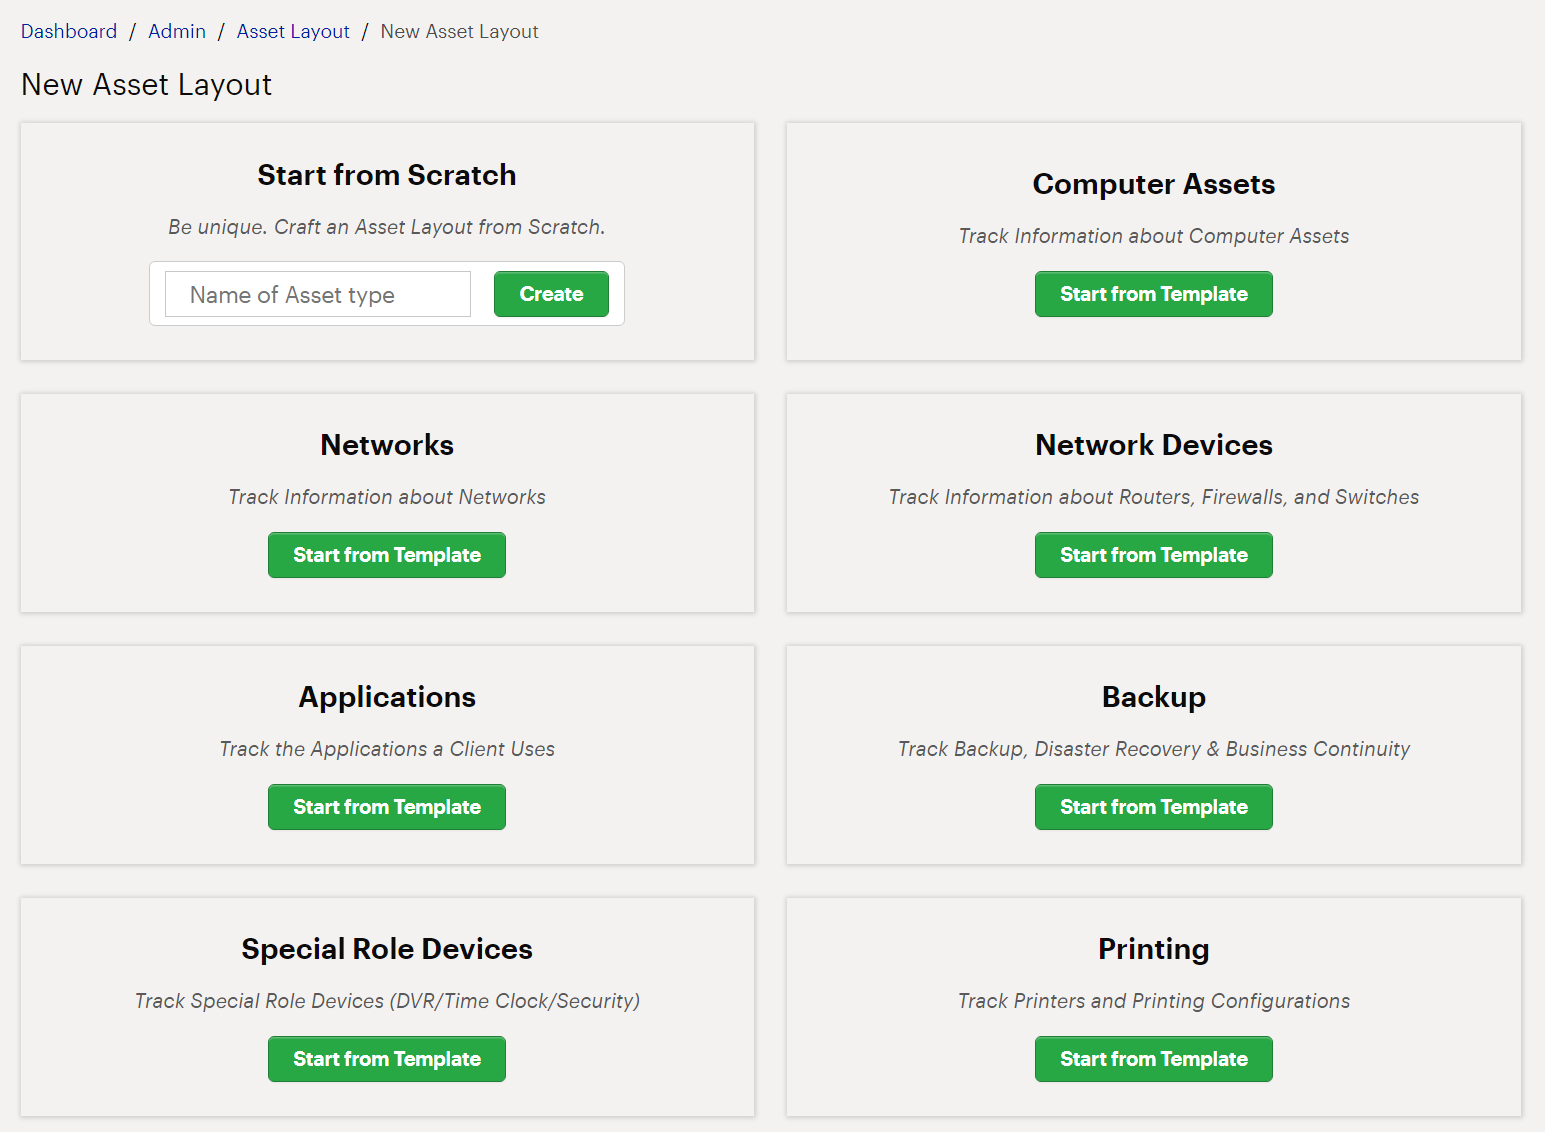Select the New Asset Layout page heading

click(146, 85)
